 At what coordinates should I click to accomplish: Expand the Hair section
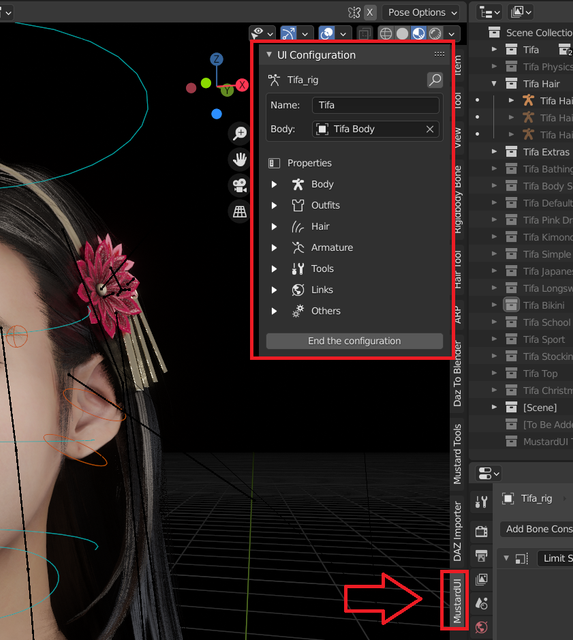(274, 227)
